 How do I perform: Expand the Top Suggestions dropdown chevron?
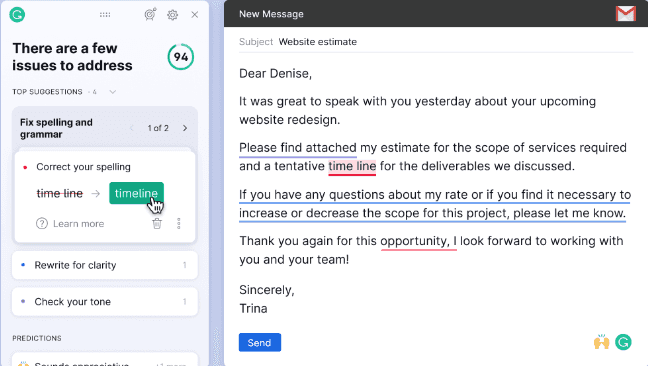point(112,92)
